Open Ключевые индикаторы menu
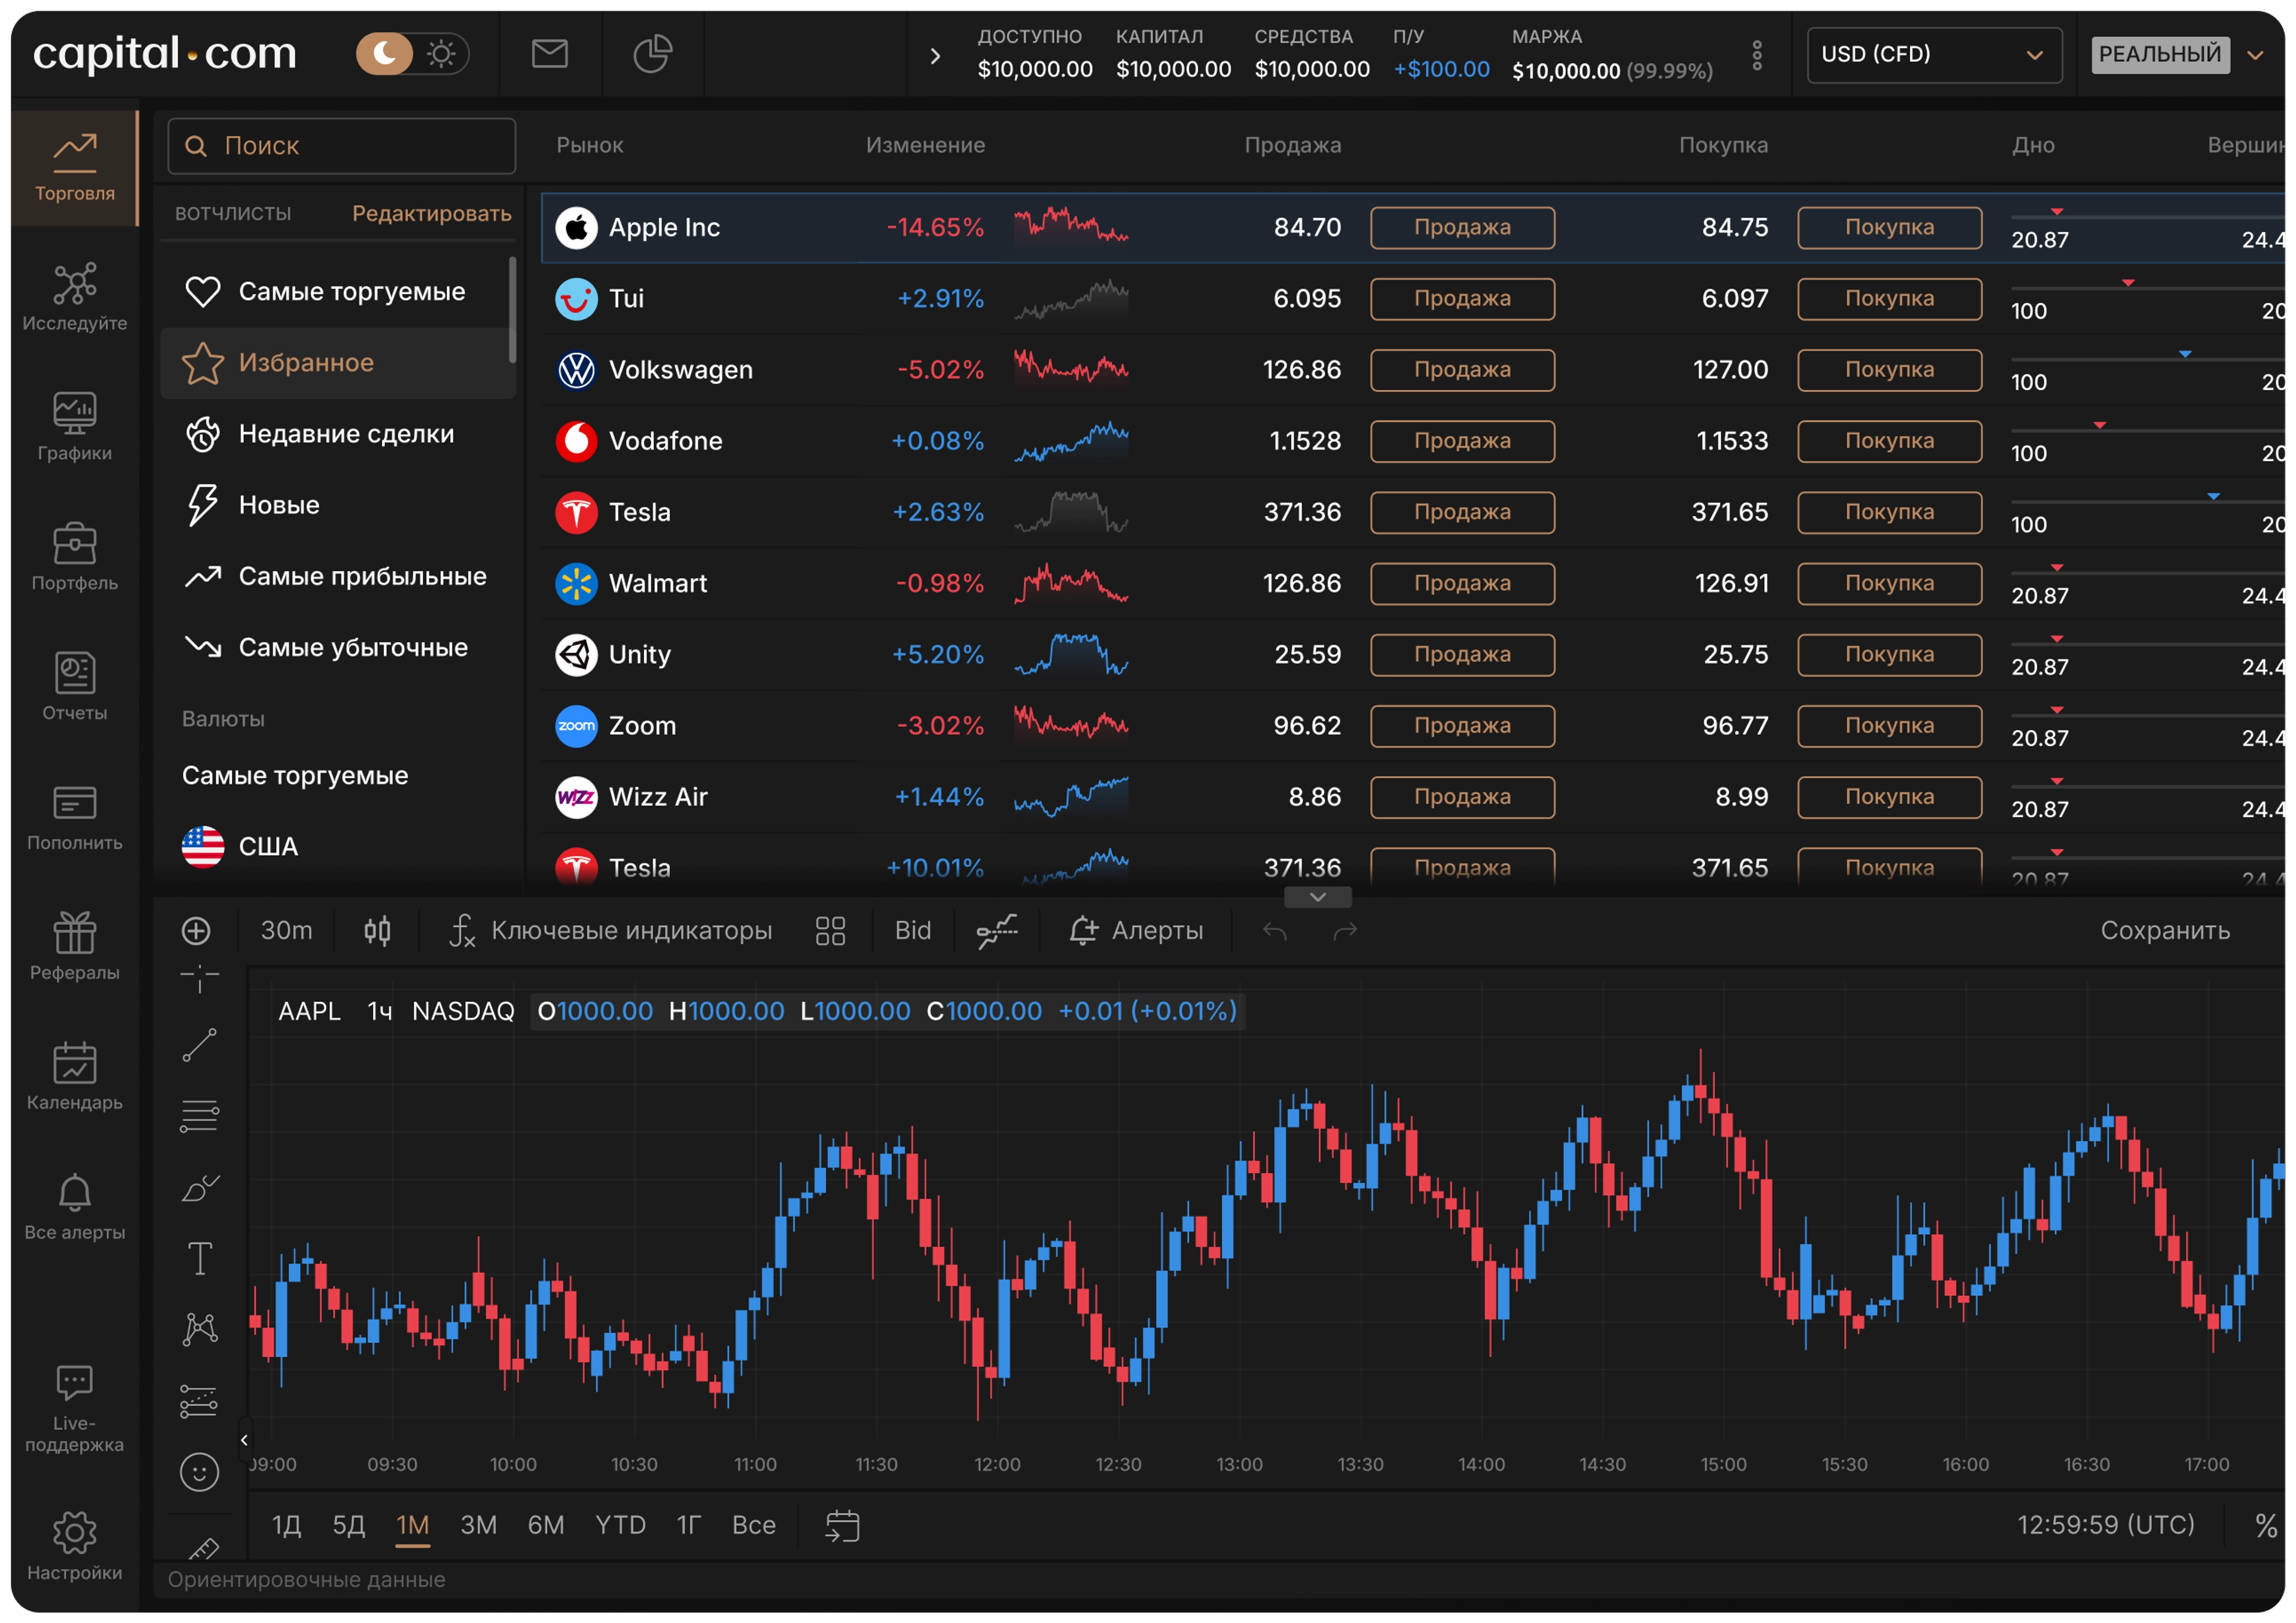 tap(611, 931)
